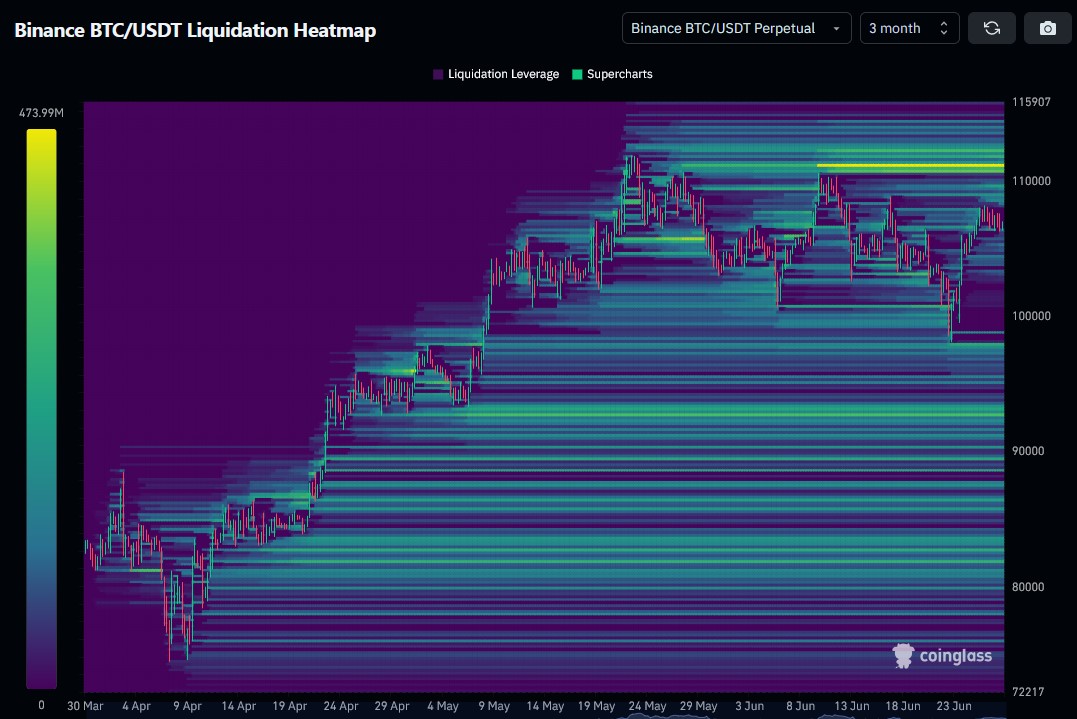Click the 23 Jun date label
Viewport: 1077px width, 719px height.
pyautogui.click(x=954, y=706)
